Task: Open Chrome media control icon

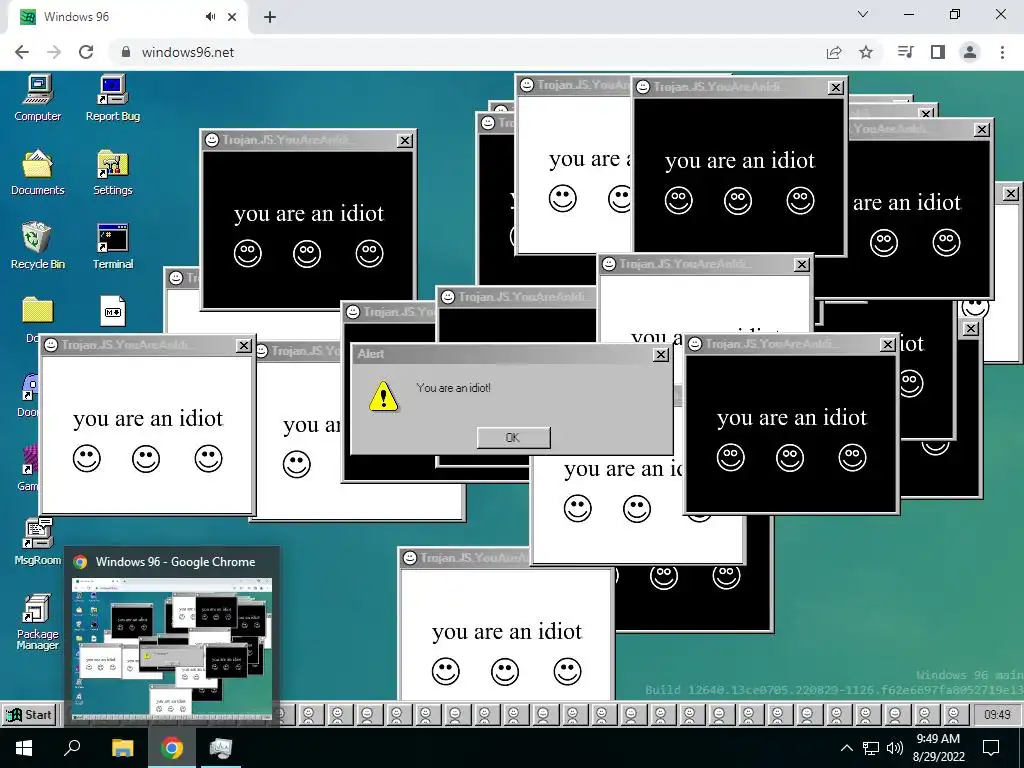Action: pos(905,52)
